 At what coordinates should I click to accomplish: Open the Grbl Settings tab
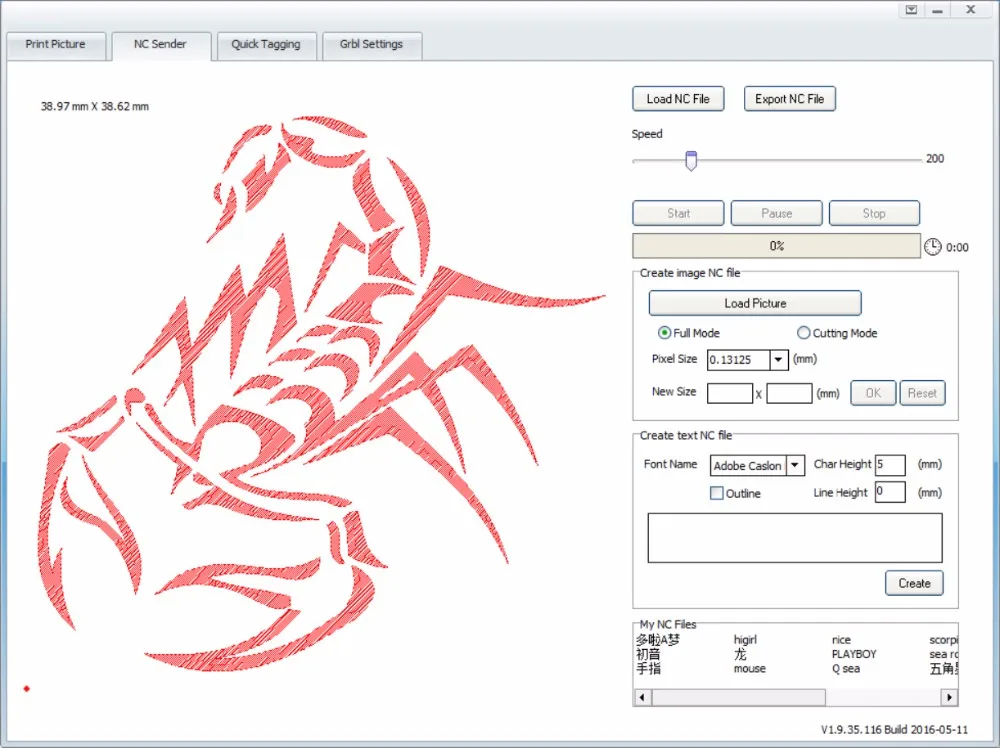pos(371,45)
